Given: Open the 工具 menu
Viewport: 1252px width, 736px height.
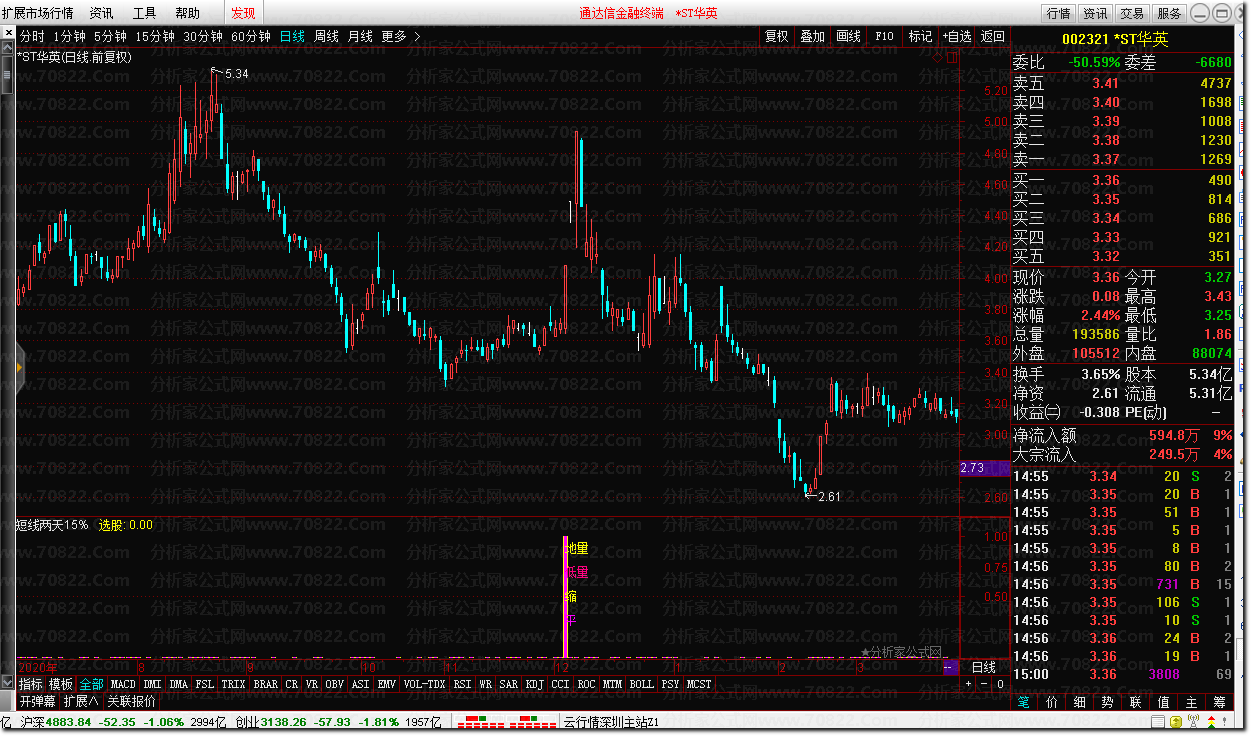Looking at the screenshot, I should (145, 13).
